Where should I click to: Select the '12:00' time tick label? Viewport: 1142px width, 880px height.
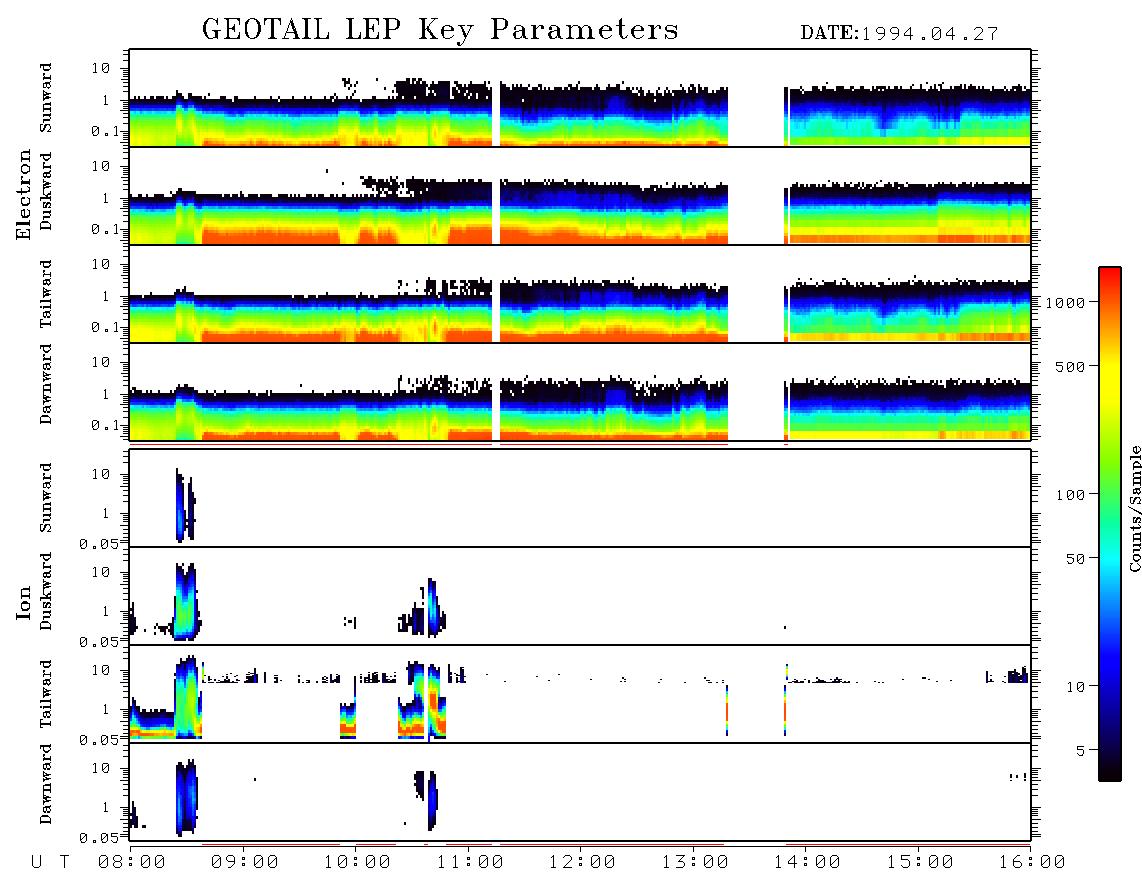pyautogui.click(x=582, y=862)
